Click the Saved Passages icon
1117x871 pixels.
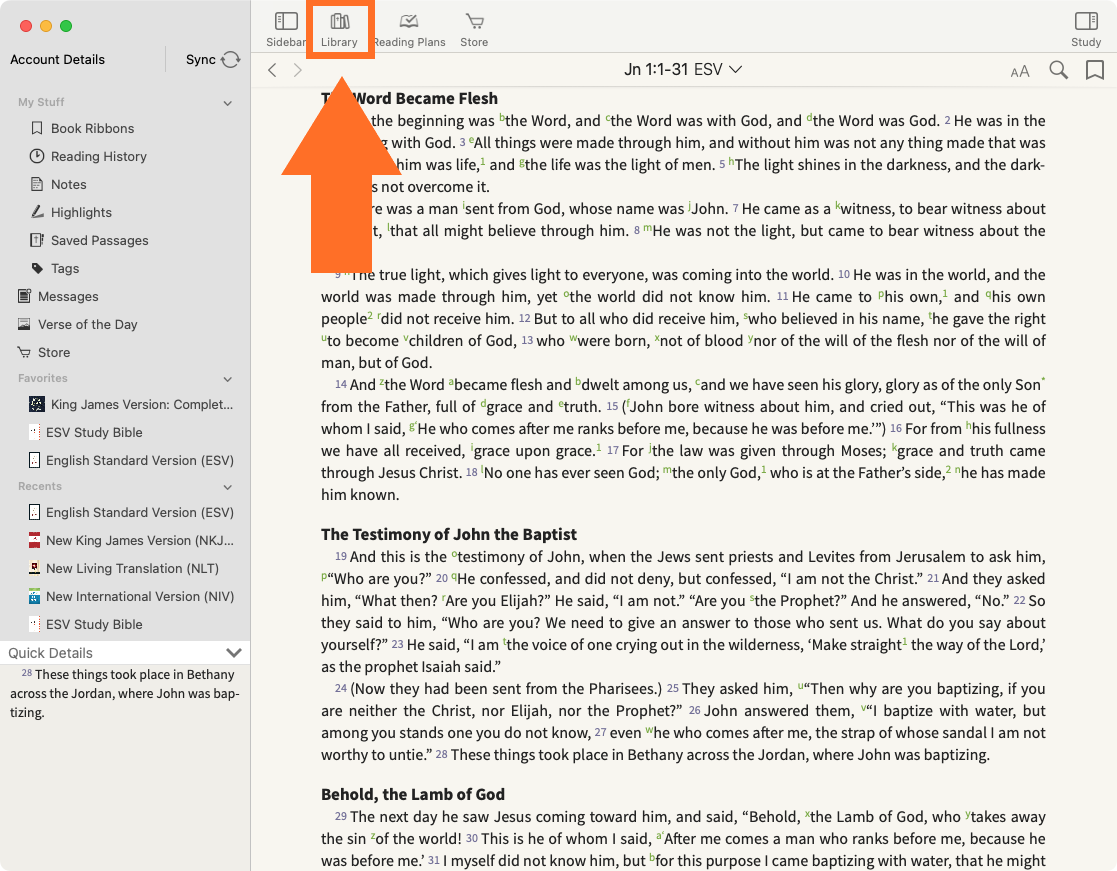37,240
